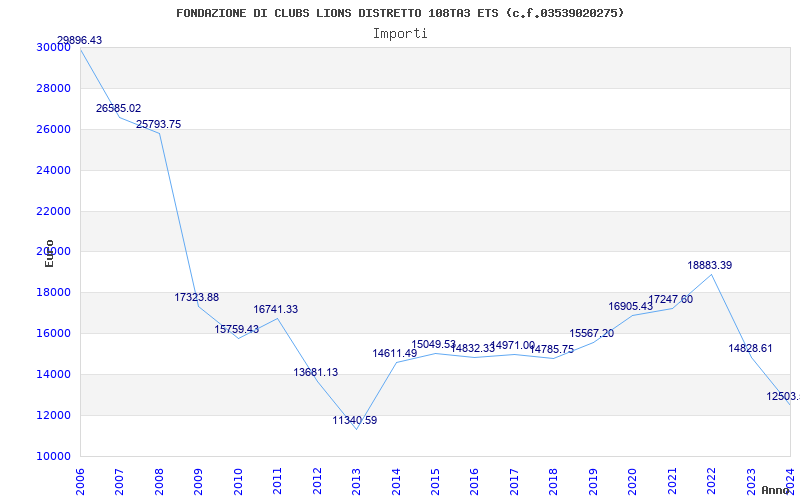This screenshot has height=500, width=800.
Task: Click the y-axis value 26000
Action: (53, 129)
